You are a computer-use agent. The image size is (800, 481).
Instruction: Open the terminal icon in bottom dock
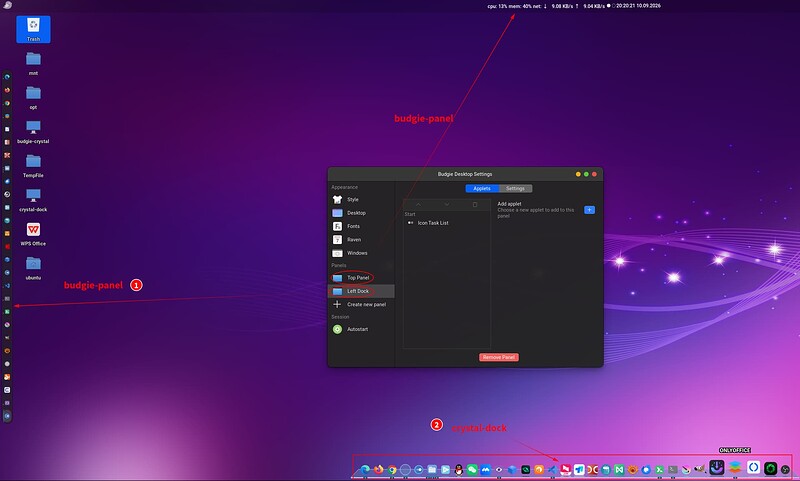click(x=673, y=469)
